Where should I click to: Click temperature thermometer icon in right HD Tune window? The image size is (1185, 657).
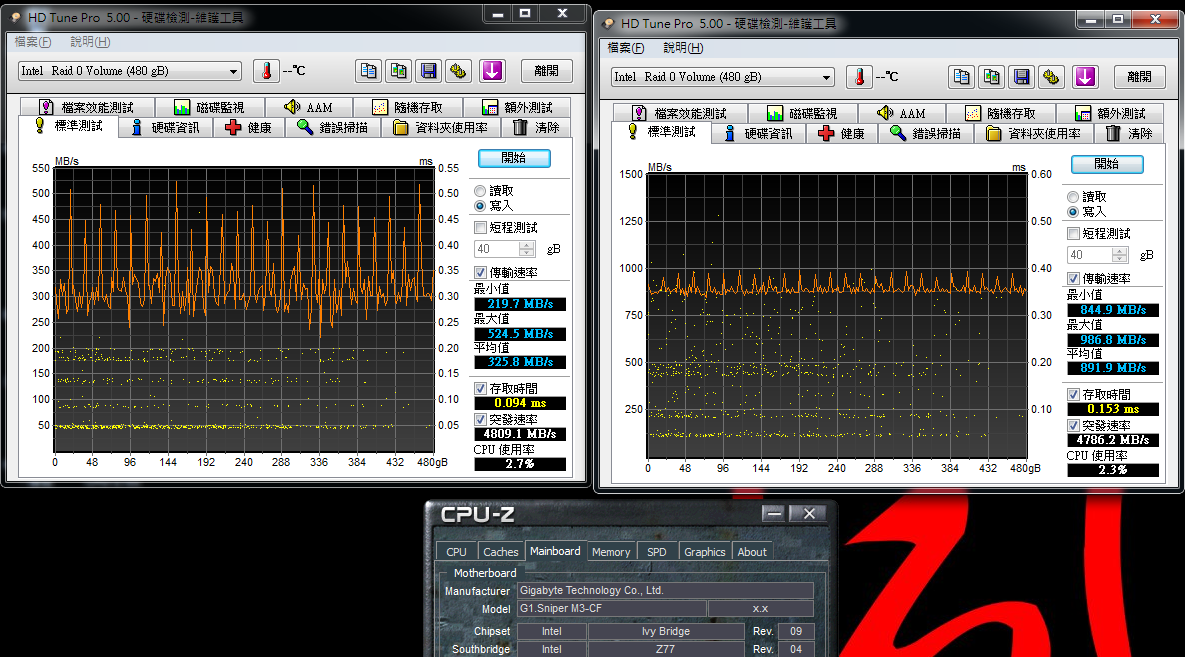pos(859,77)
